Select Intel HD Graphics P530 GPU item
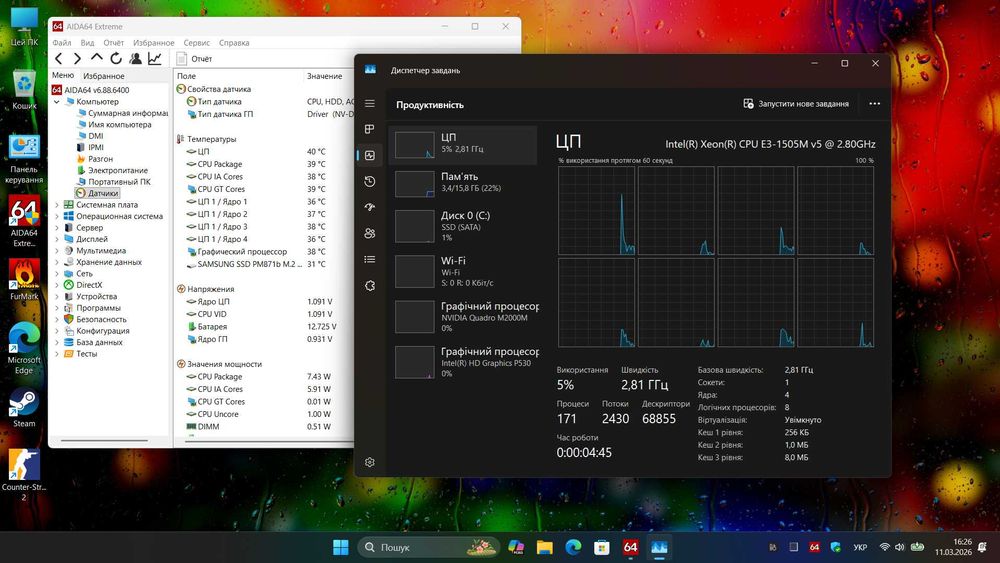The height and width of the screenshot is (563, 1000). [x=464, y=362]
